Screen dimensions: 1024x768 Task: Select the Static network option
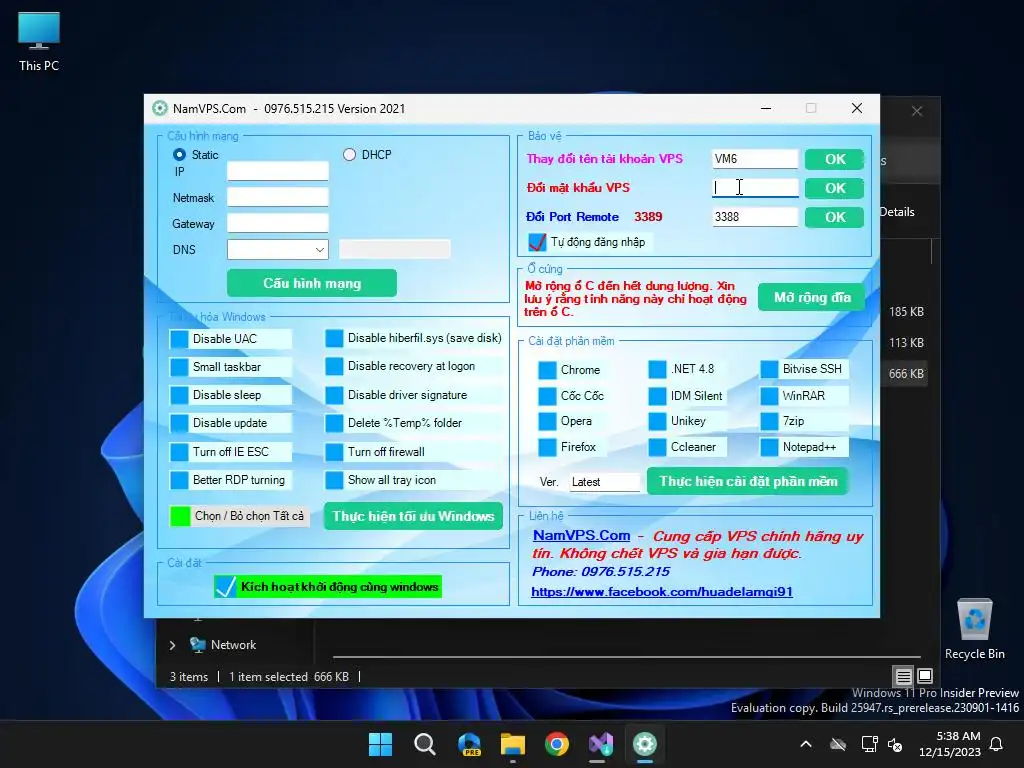pyautogui.click(x=179, y=155)
